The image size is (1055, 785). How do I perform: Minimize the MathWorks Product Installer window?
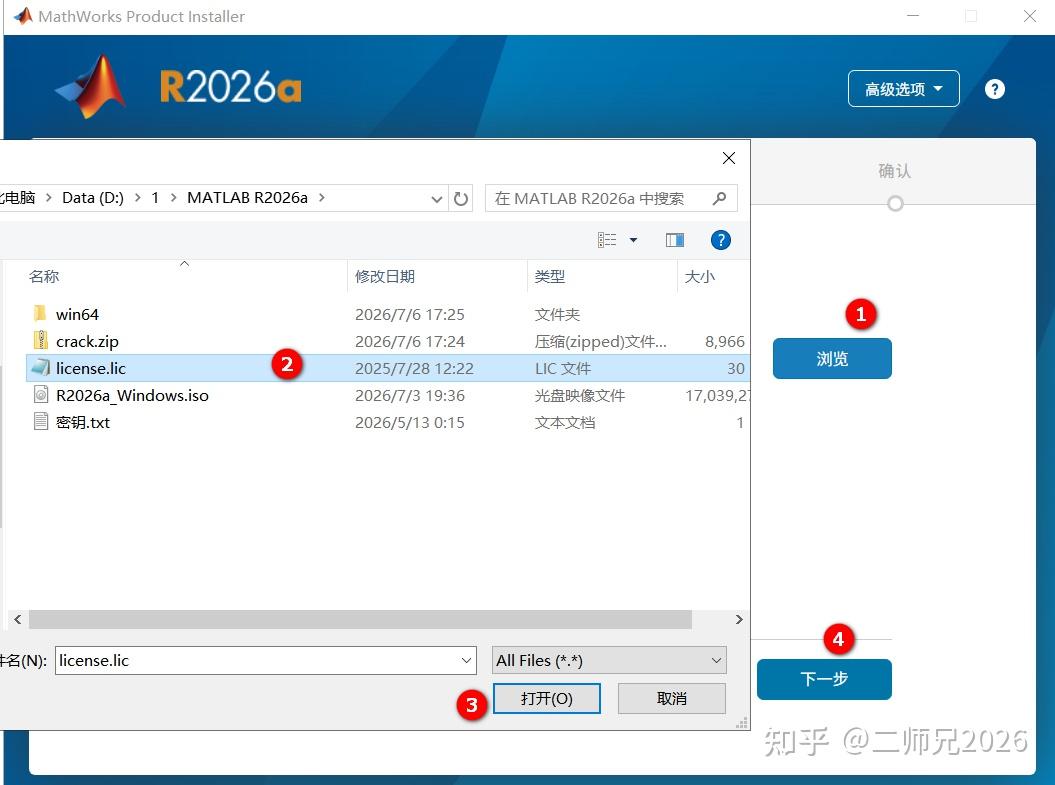tap(913, 16)
